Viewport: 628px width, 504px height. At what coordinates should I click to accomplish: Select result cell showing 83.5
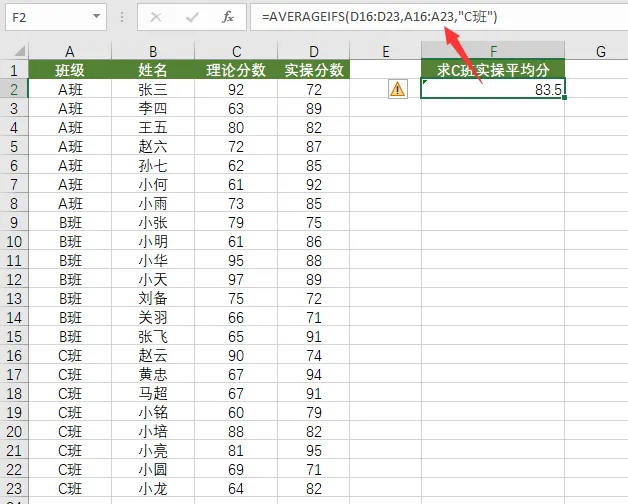493,89
